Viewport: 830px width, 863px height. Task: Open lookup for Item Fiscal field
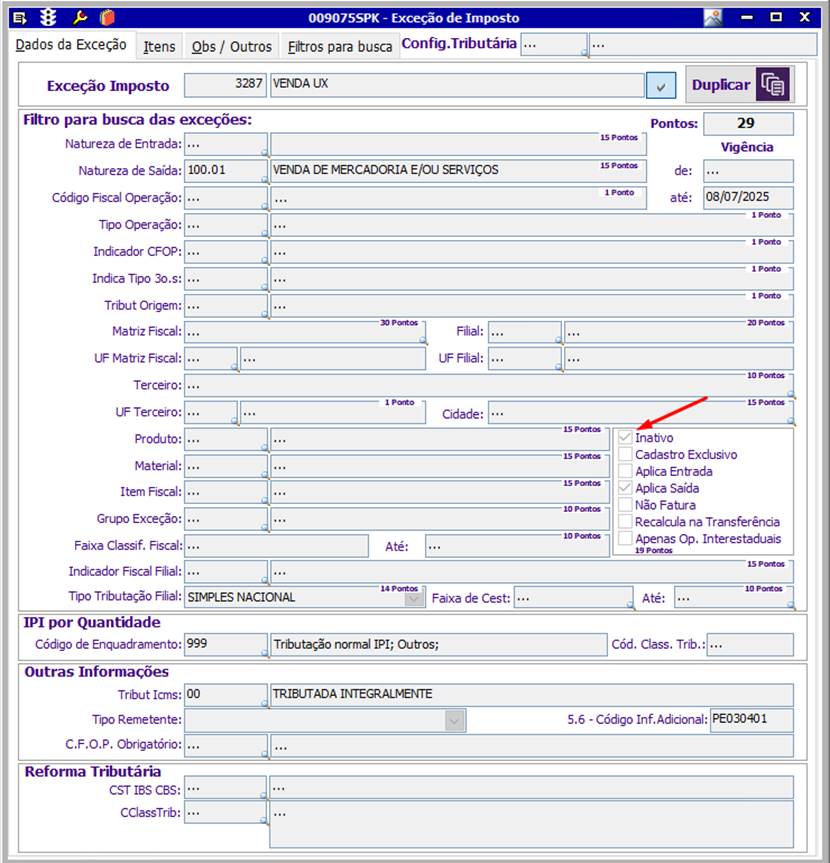click(264, 501)
